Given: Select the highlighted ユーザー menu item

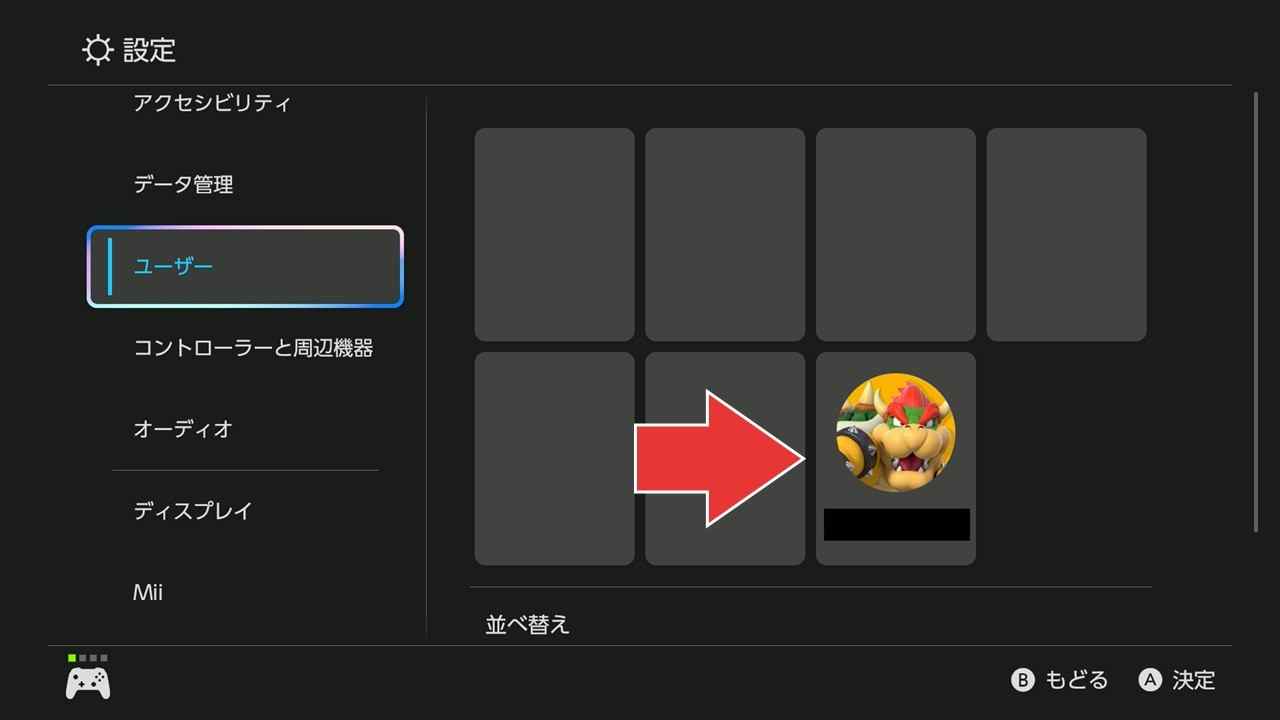Looking at the screenshot, I should pos(245,266).
